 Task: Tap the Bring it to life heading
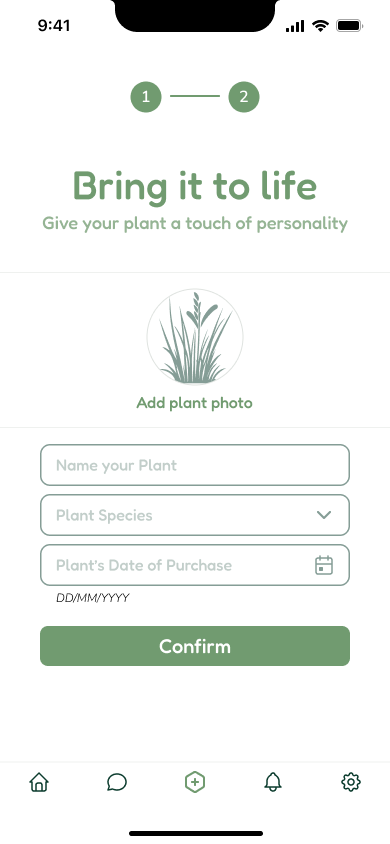tap(195, 186)
